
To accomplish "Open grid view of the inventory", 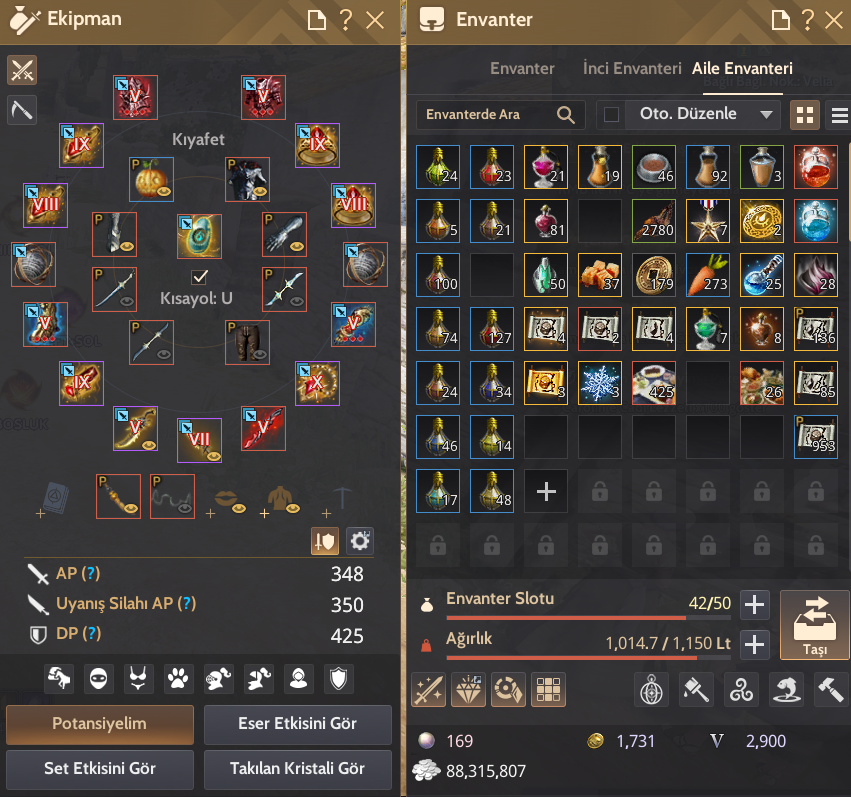I will pos(804,115).
